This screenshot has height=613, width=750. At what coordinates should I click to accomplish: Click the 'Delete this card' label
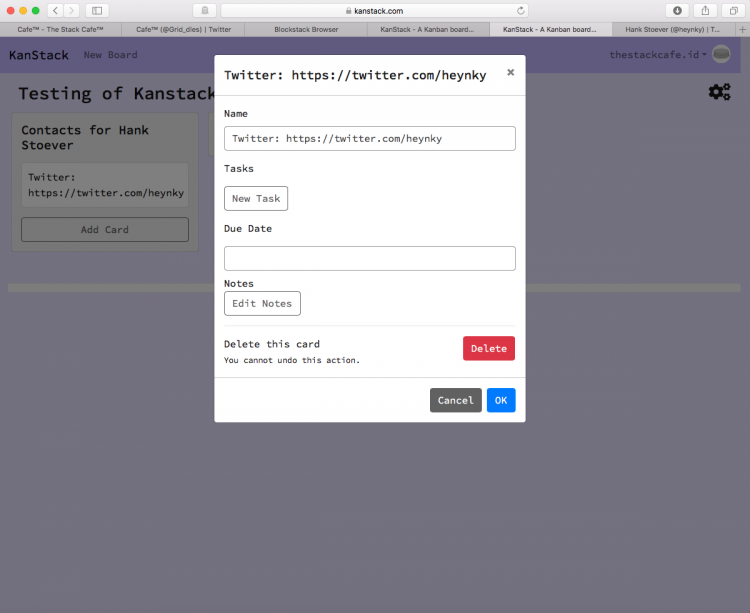click(272, 344)
